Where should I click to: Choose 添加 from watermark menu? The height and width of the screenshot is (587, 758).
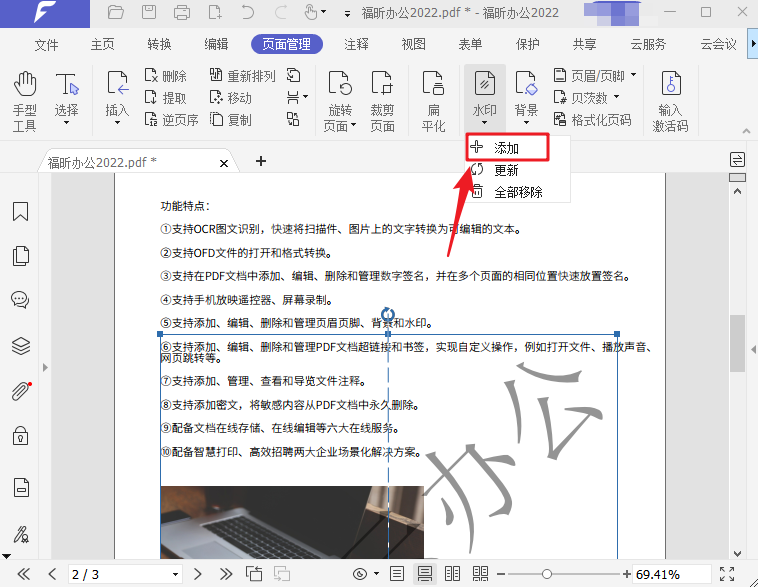(507, 147)
